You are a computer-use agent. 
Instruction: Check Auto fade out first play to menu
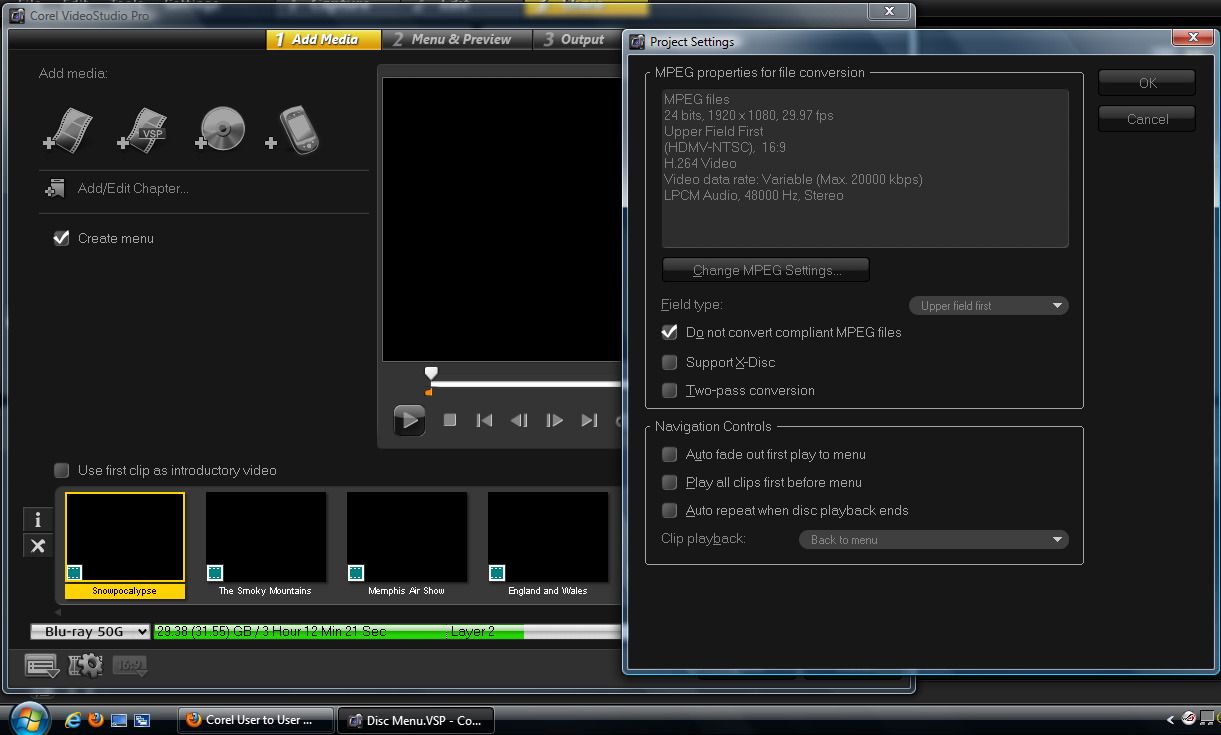(x=670, y=454)
